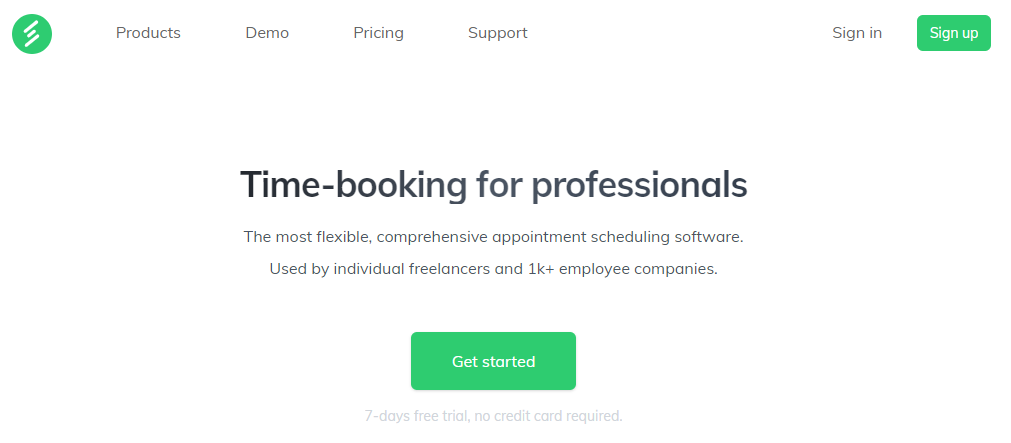
Task: Click the Get started button
Action: (493, 361)
